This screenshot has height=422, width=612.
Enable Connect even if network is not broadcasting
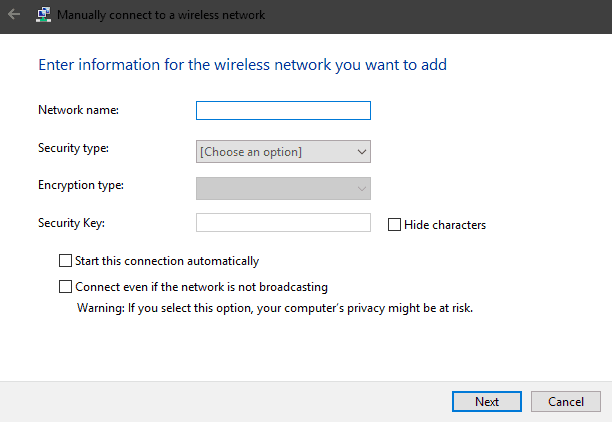(x=66, y=286)
